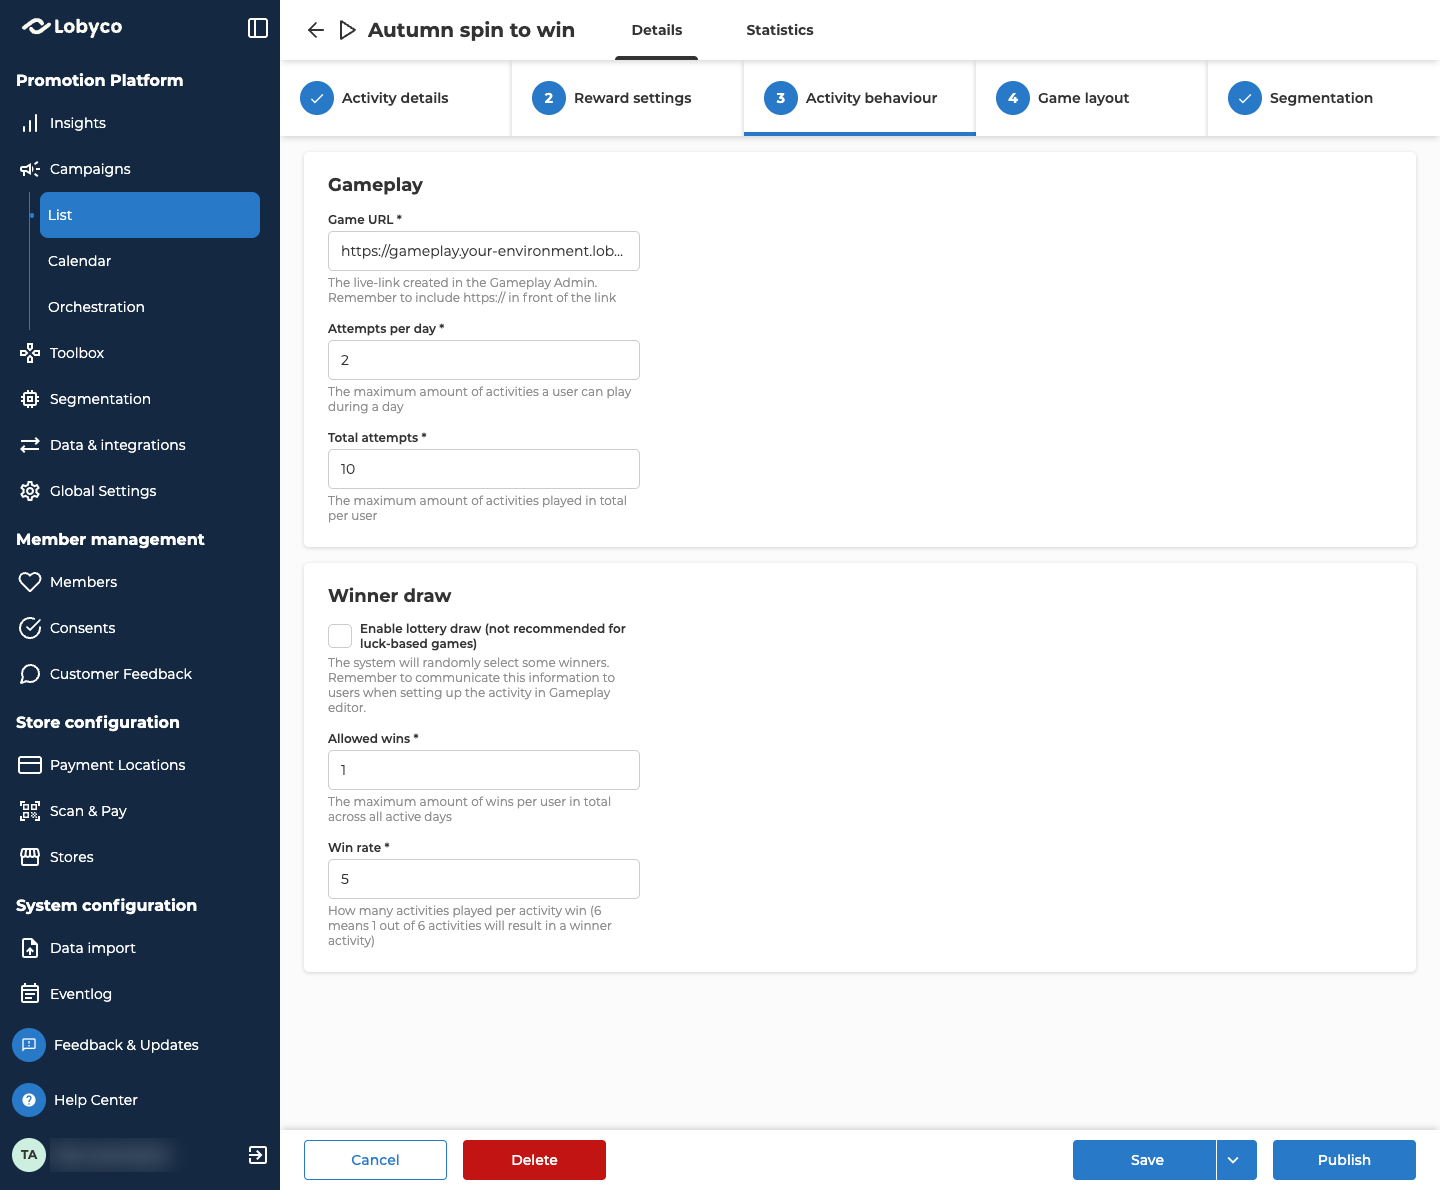
Task: Enable the lottery draw checkbox
Action: (340, 636)
